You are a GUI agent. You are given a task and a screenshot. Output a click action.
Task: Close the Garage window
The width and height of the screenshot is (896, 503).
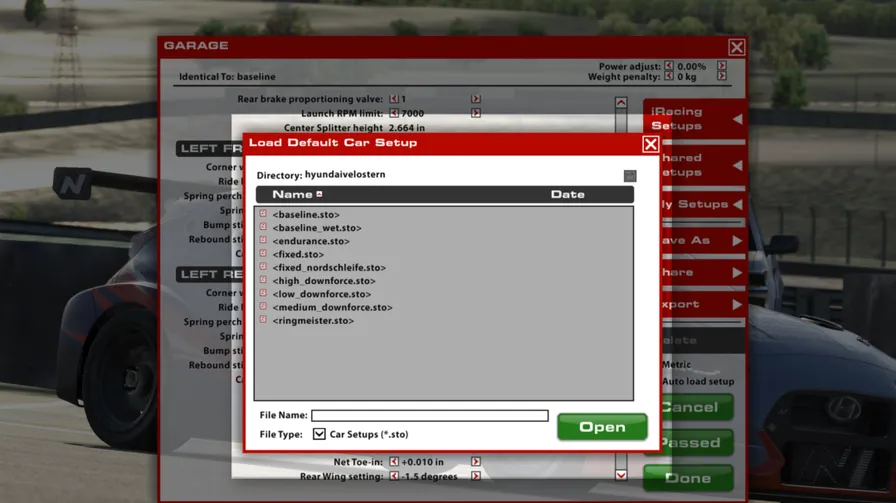(737, 47)
